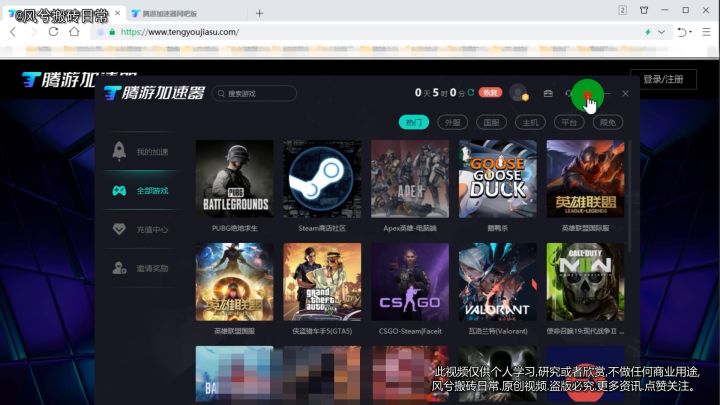Click the toolbox briefcase icon
720x405 pixels.
click(548, 93)
